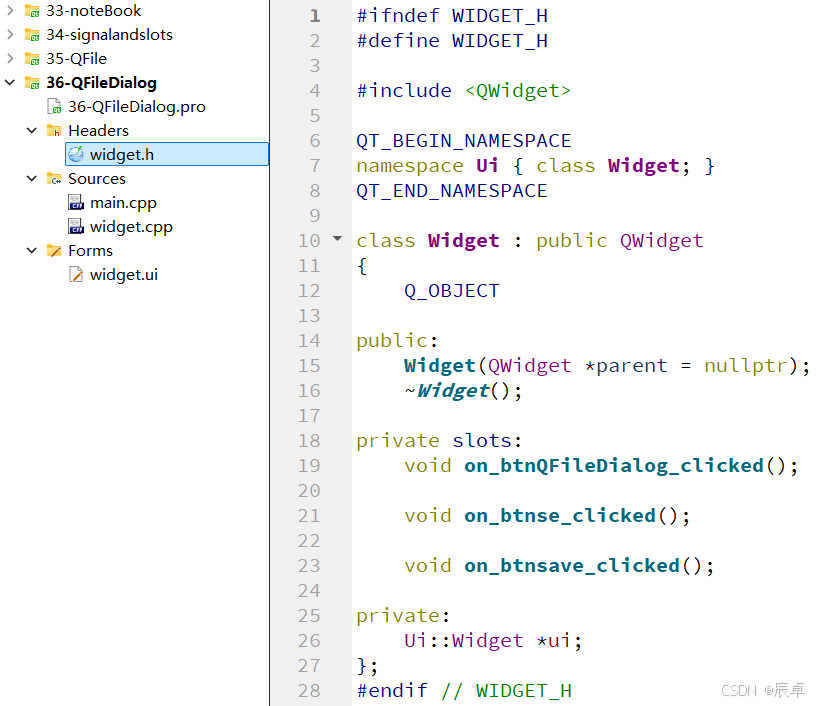Click <QWidget> in the include line

coord(518,91)
